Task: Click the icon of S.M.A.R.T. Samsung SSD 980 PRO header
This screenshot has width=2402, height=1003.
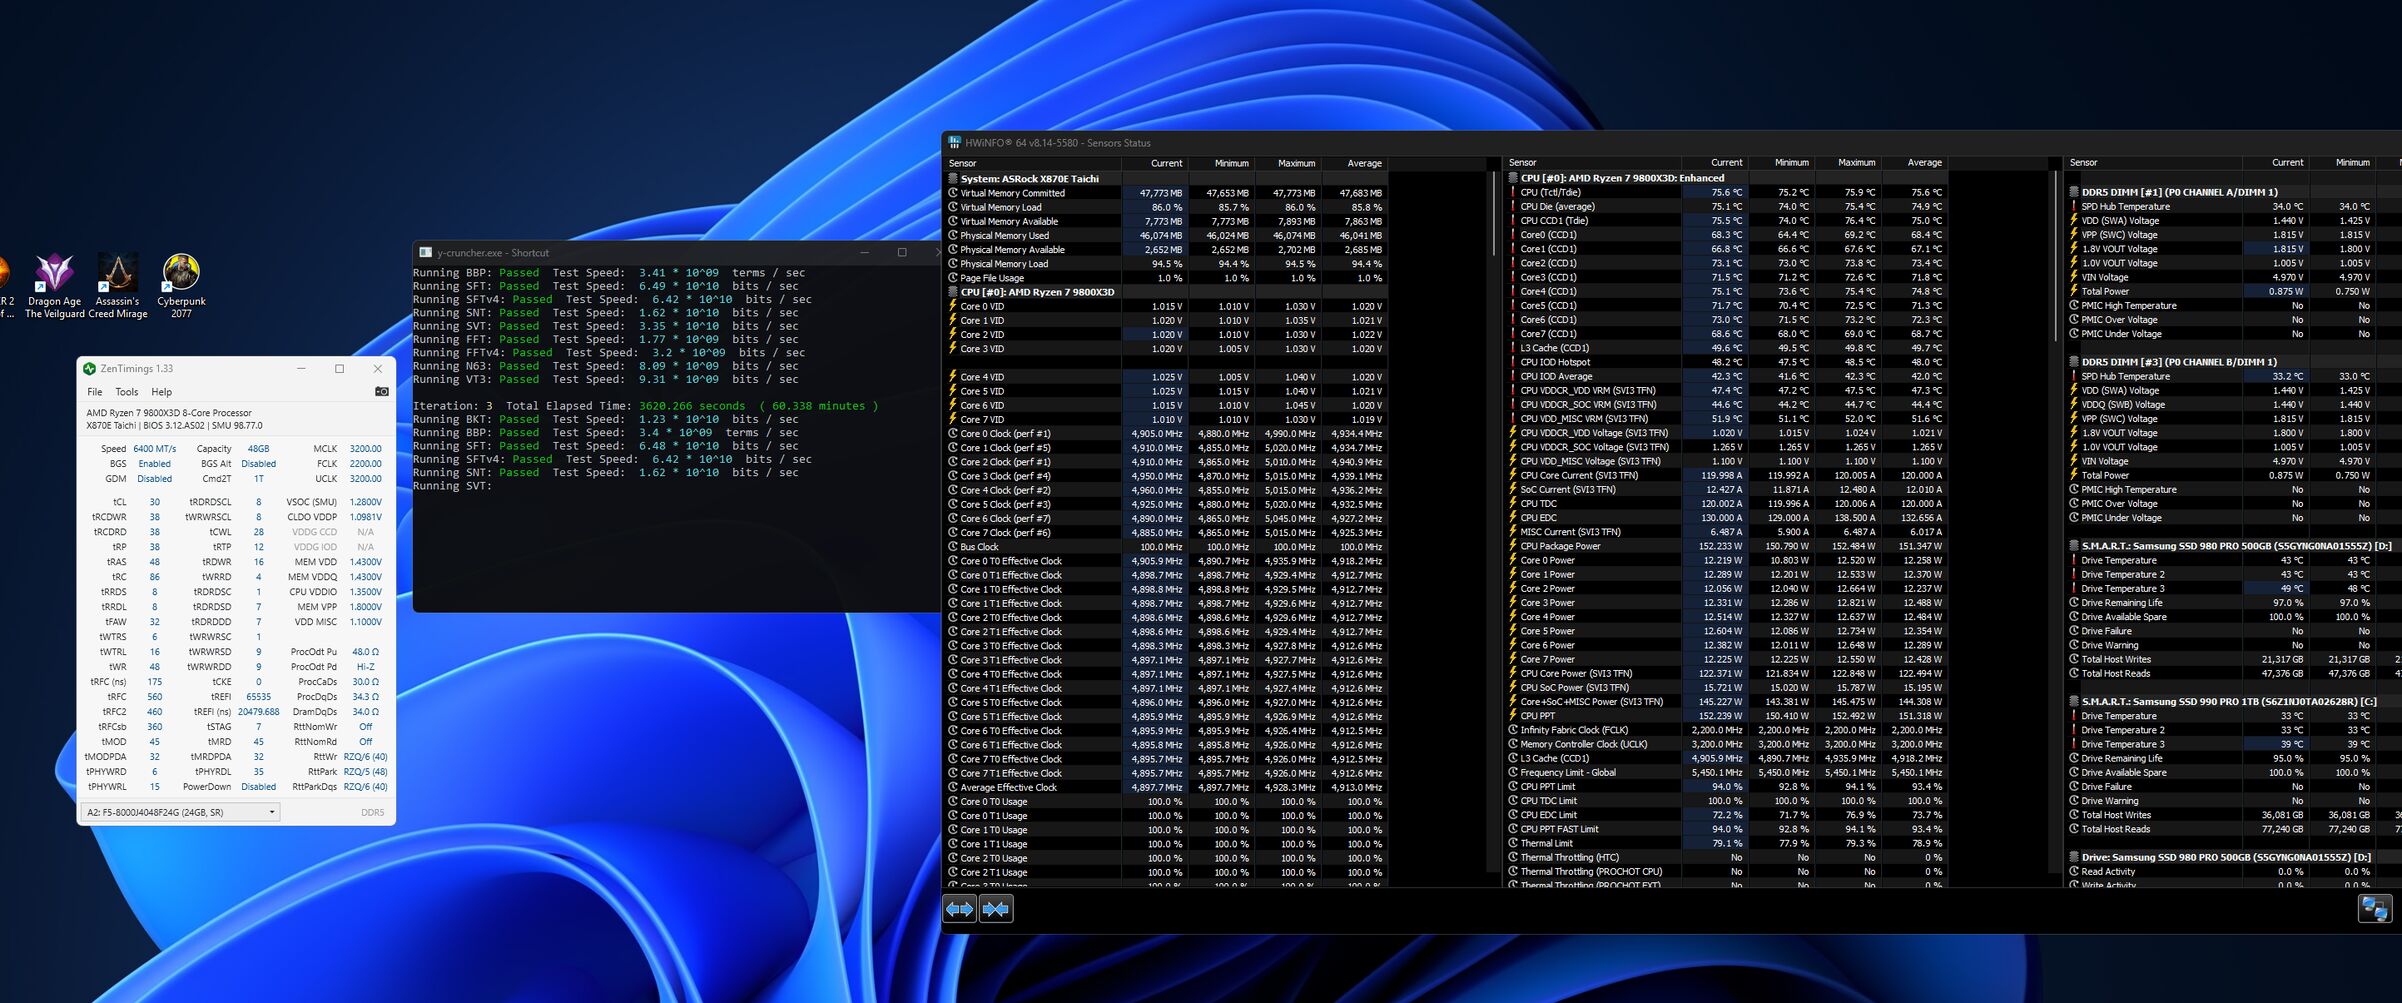Action: [2074, 546]
